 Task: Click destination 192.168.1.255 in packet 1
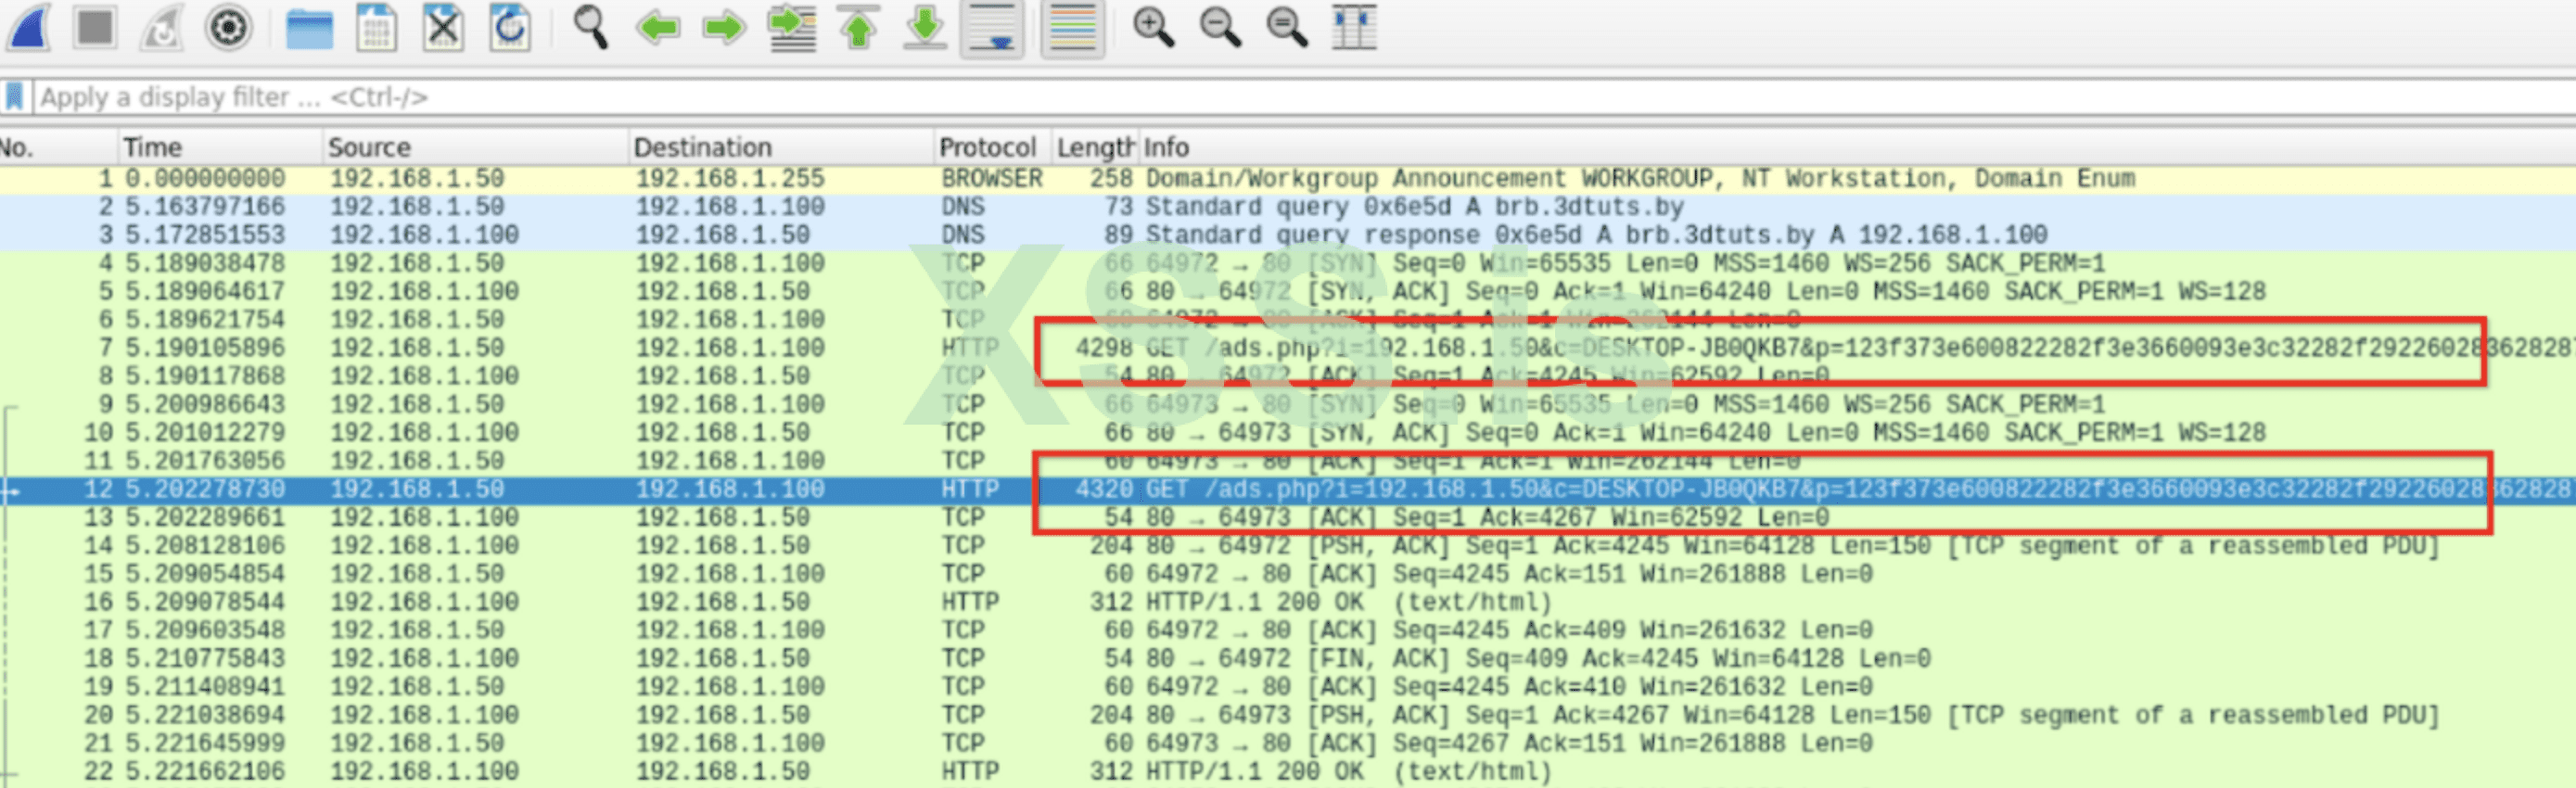(x=730, y=178)
